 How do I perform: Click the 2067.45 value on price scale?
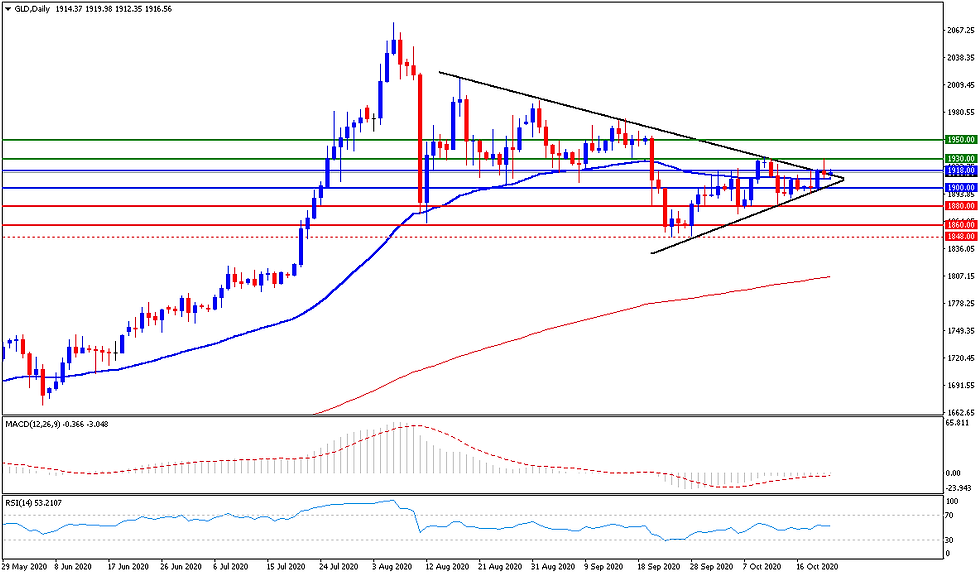pos(960,31)
